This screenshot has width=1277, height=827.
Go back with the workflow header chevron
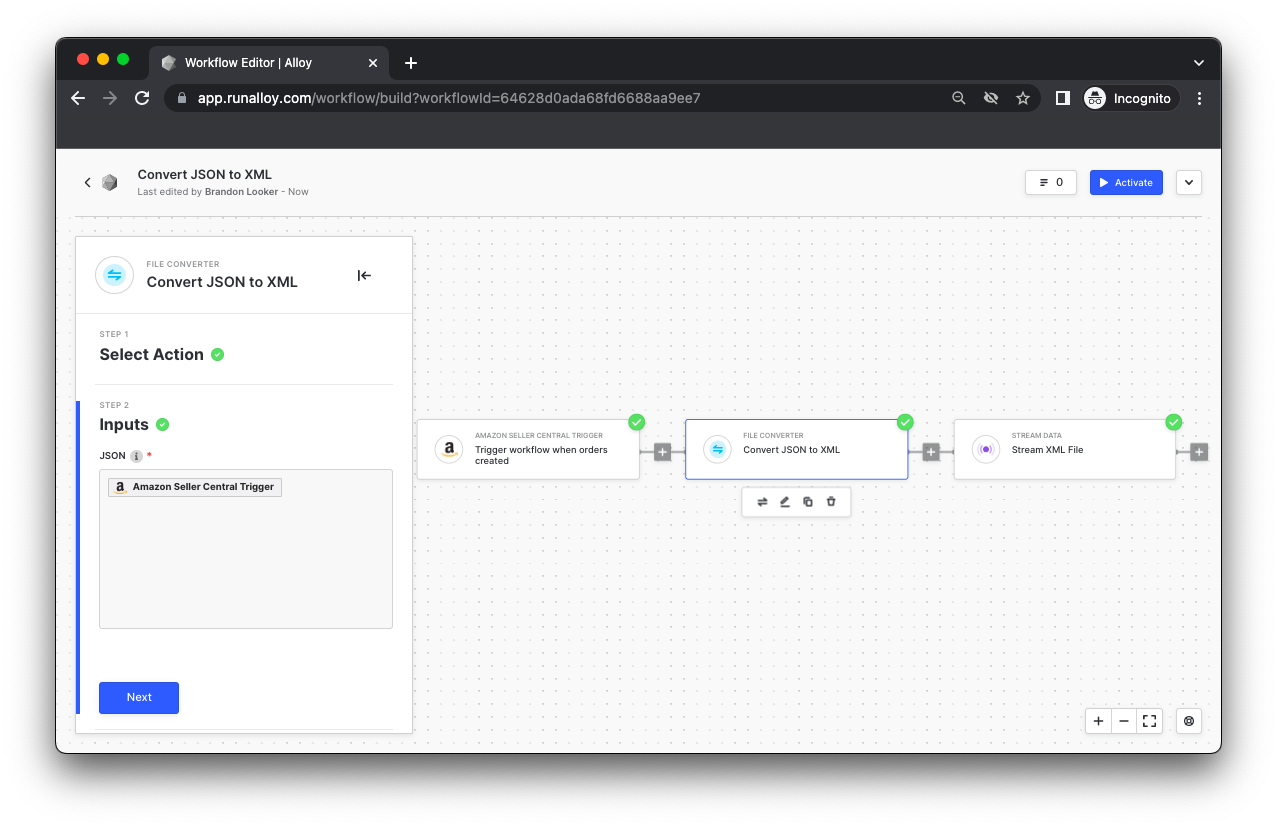point(87,182)
